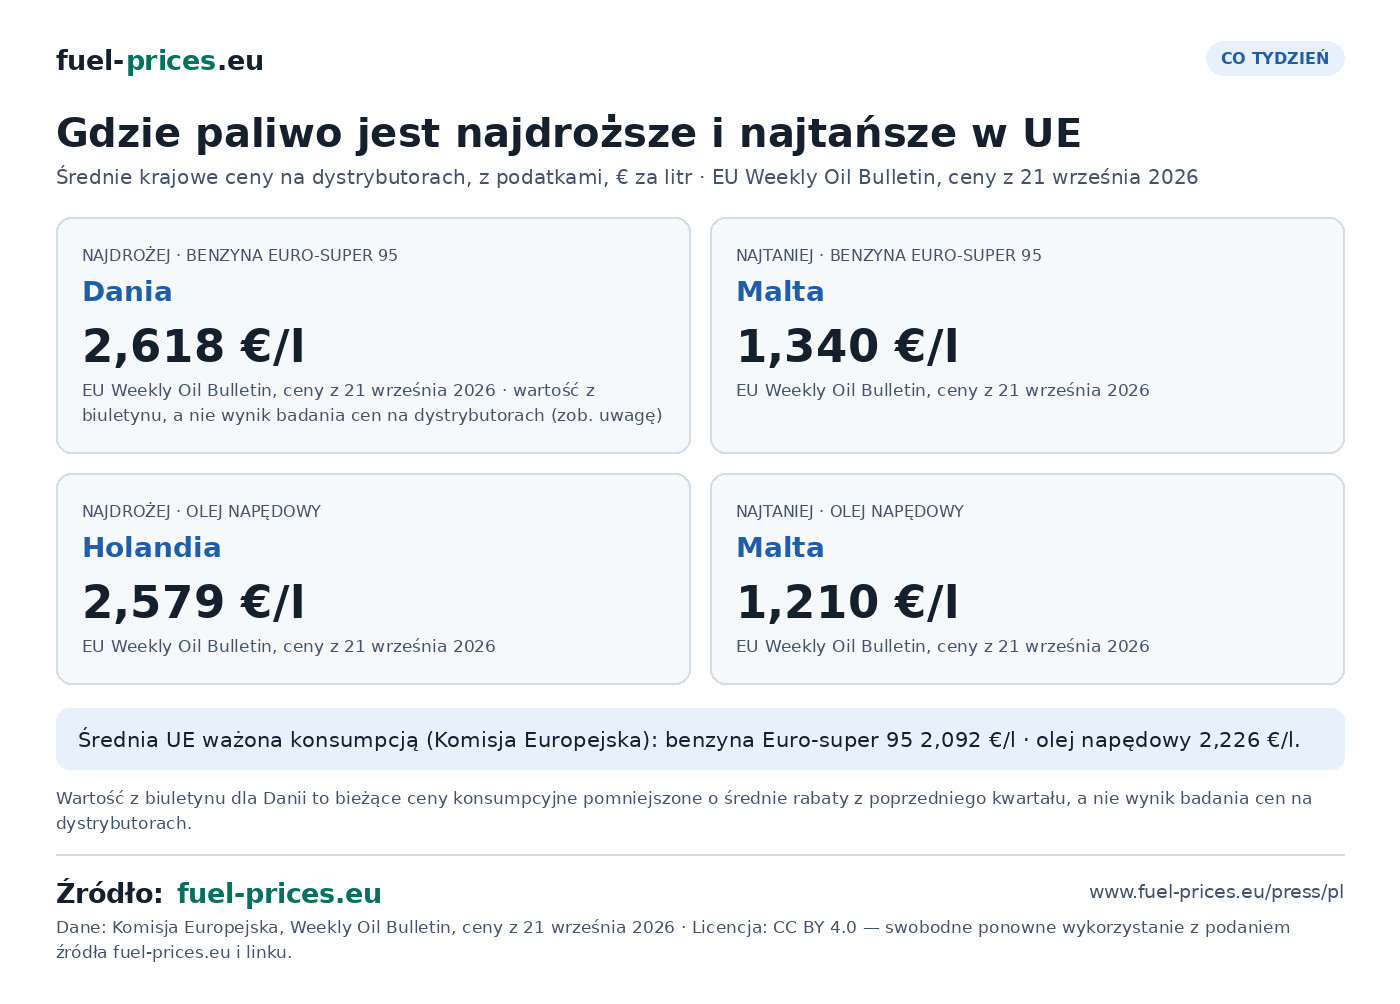Click the 1,340 €/l price value

point(847,346)
